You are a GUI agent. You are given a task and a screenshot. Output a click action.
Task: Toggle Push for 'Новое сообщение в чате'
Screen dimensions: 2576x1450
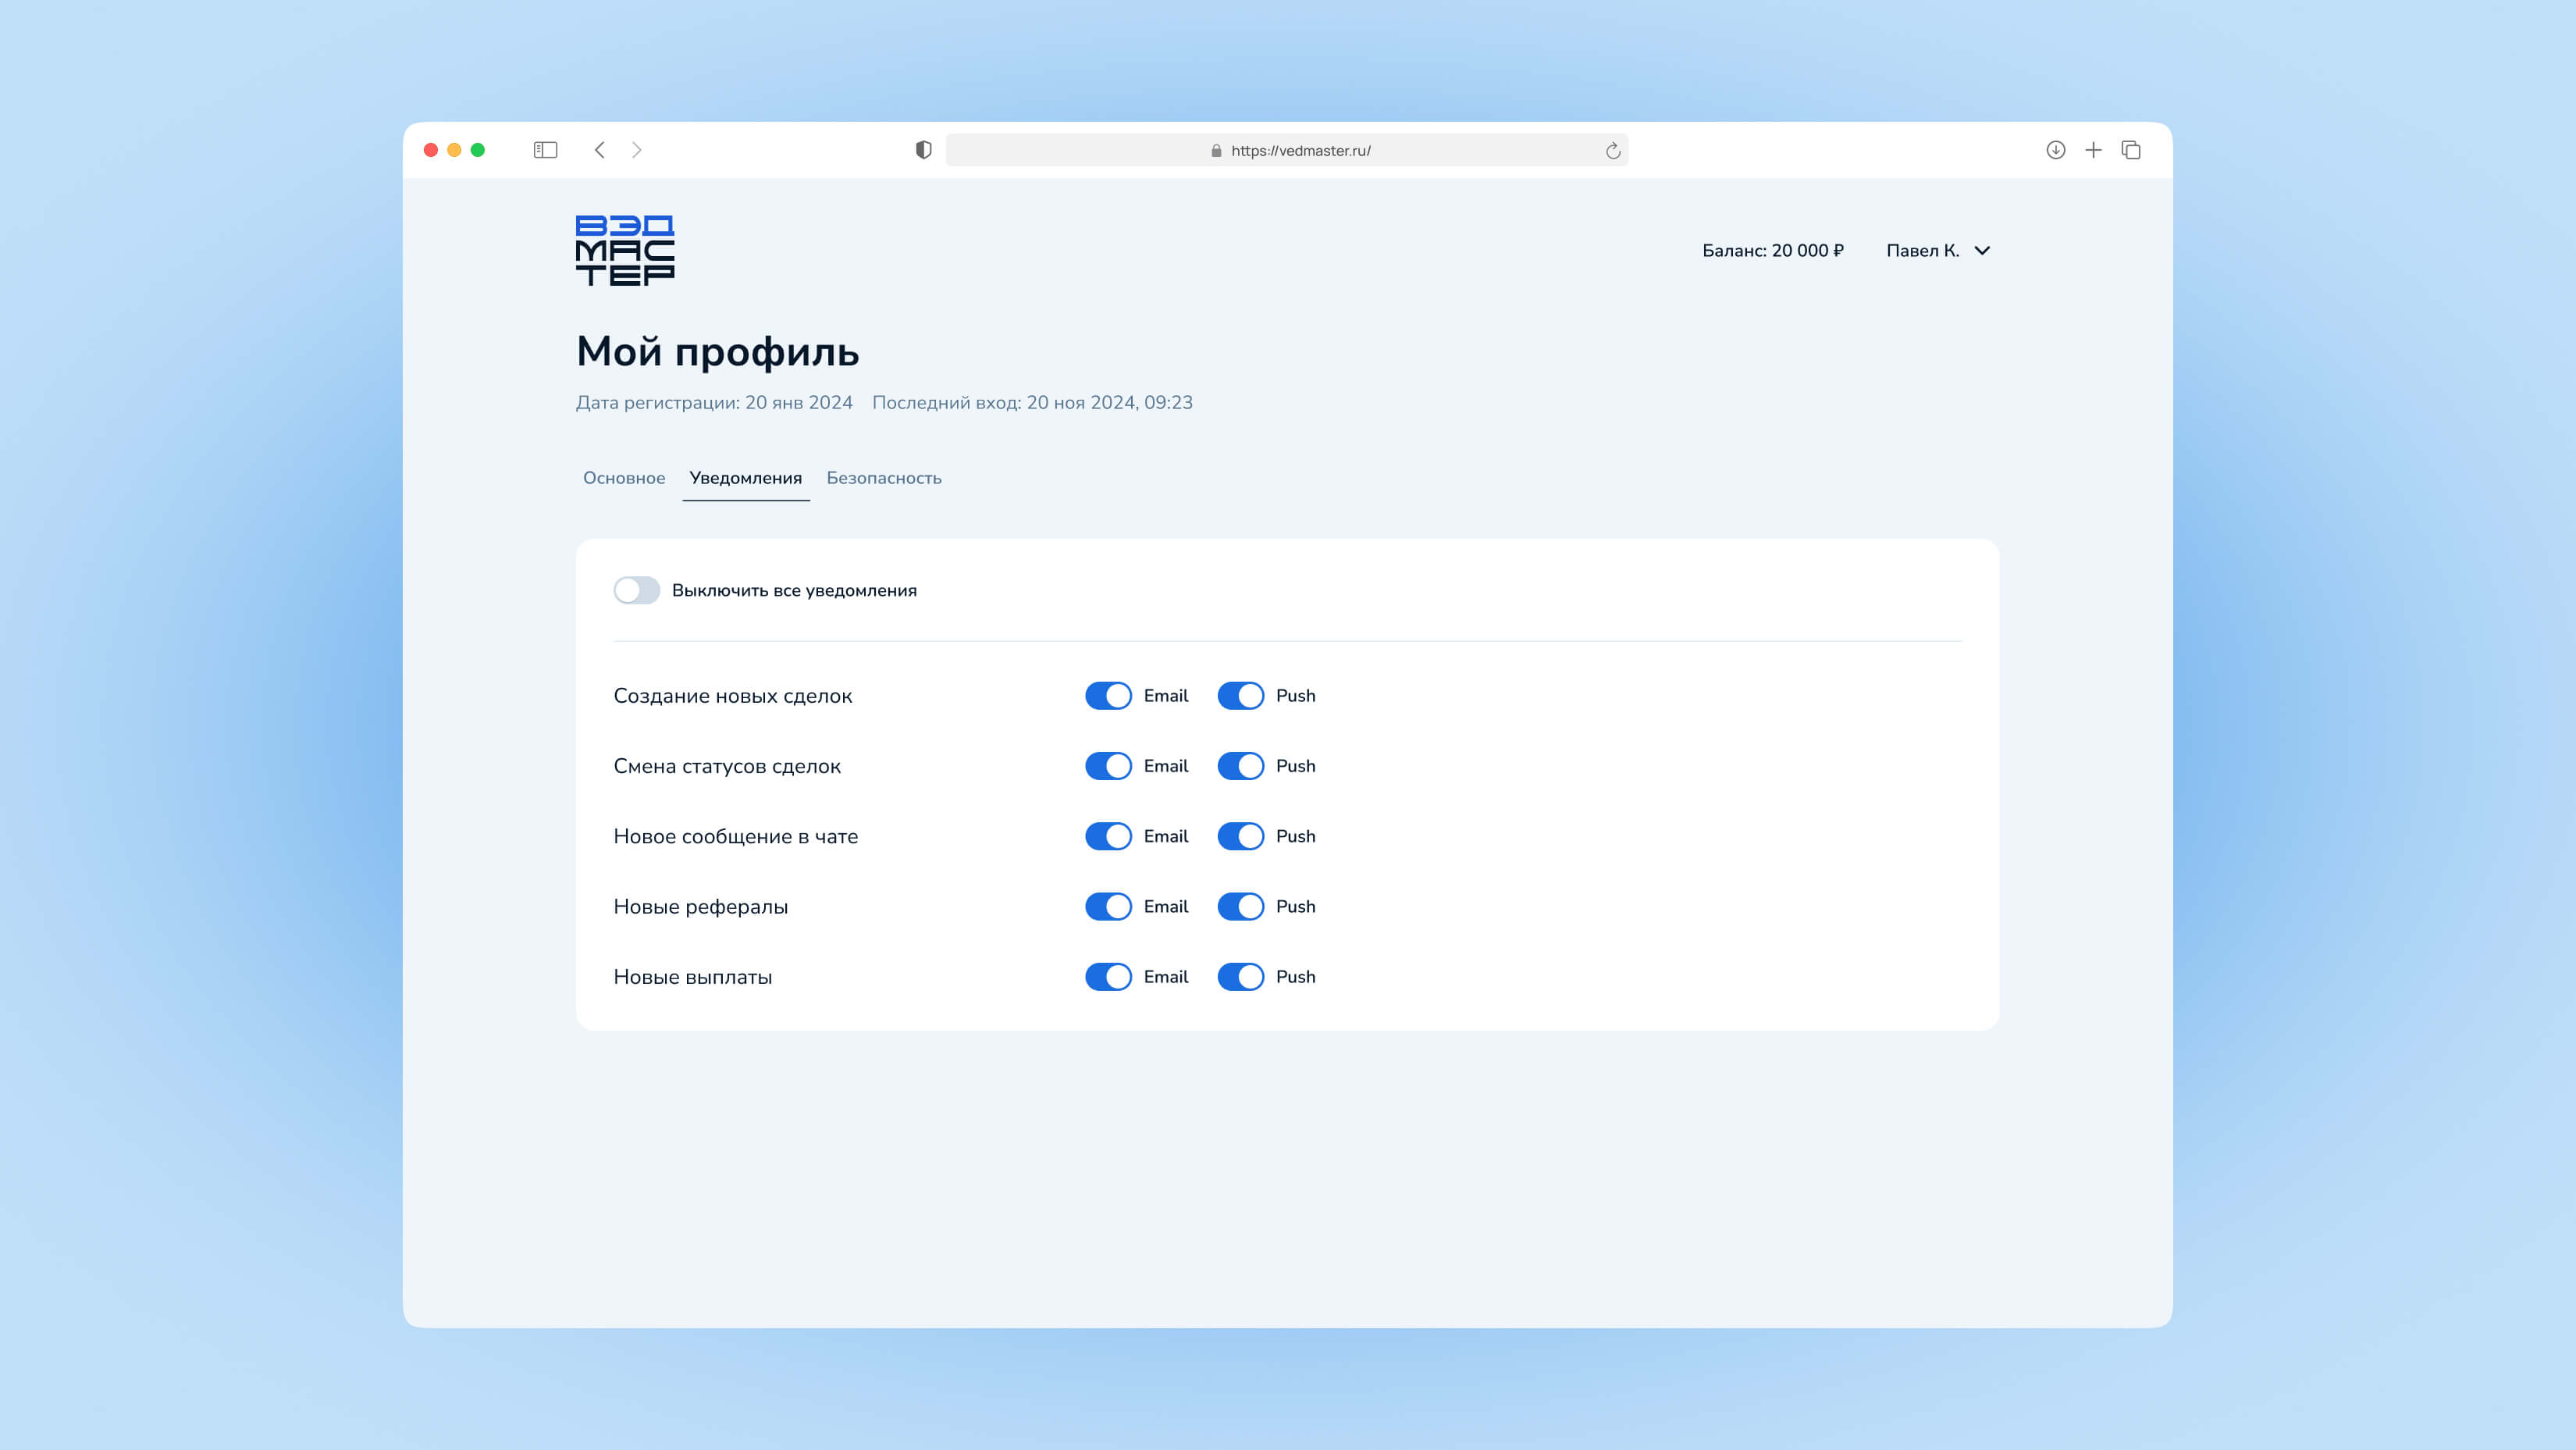tap(1240, 836)
